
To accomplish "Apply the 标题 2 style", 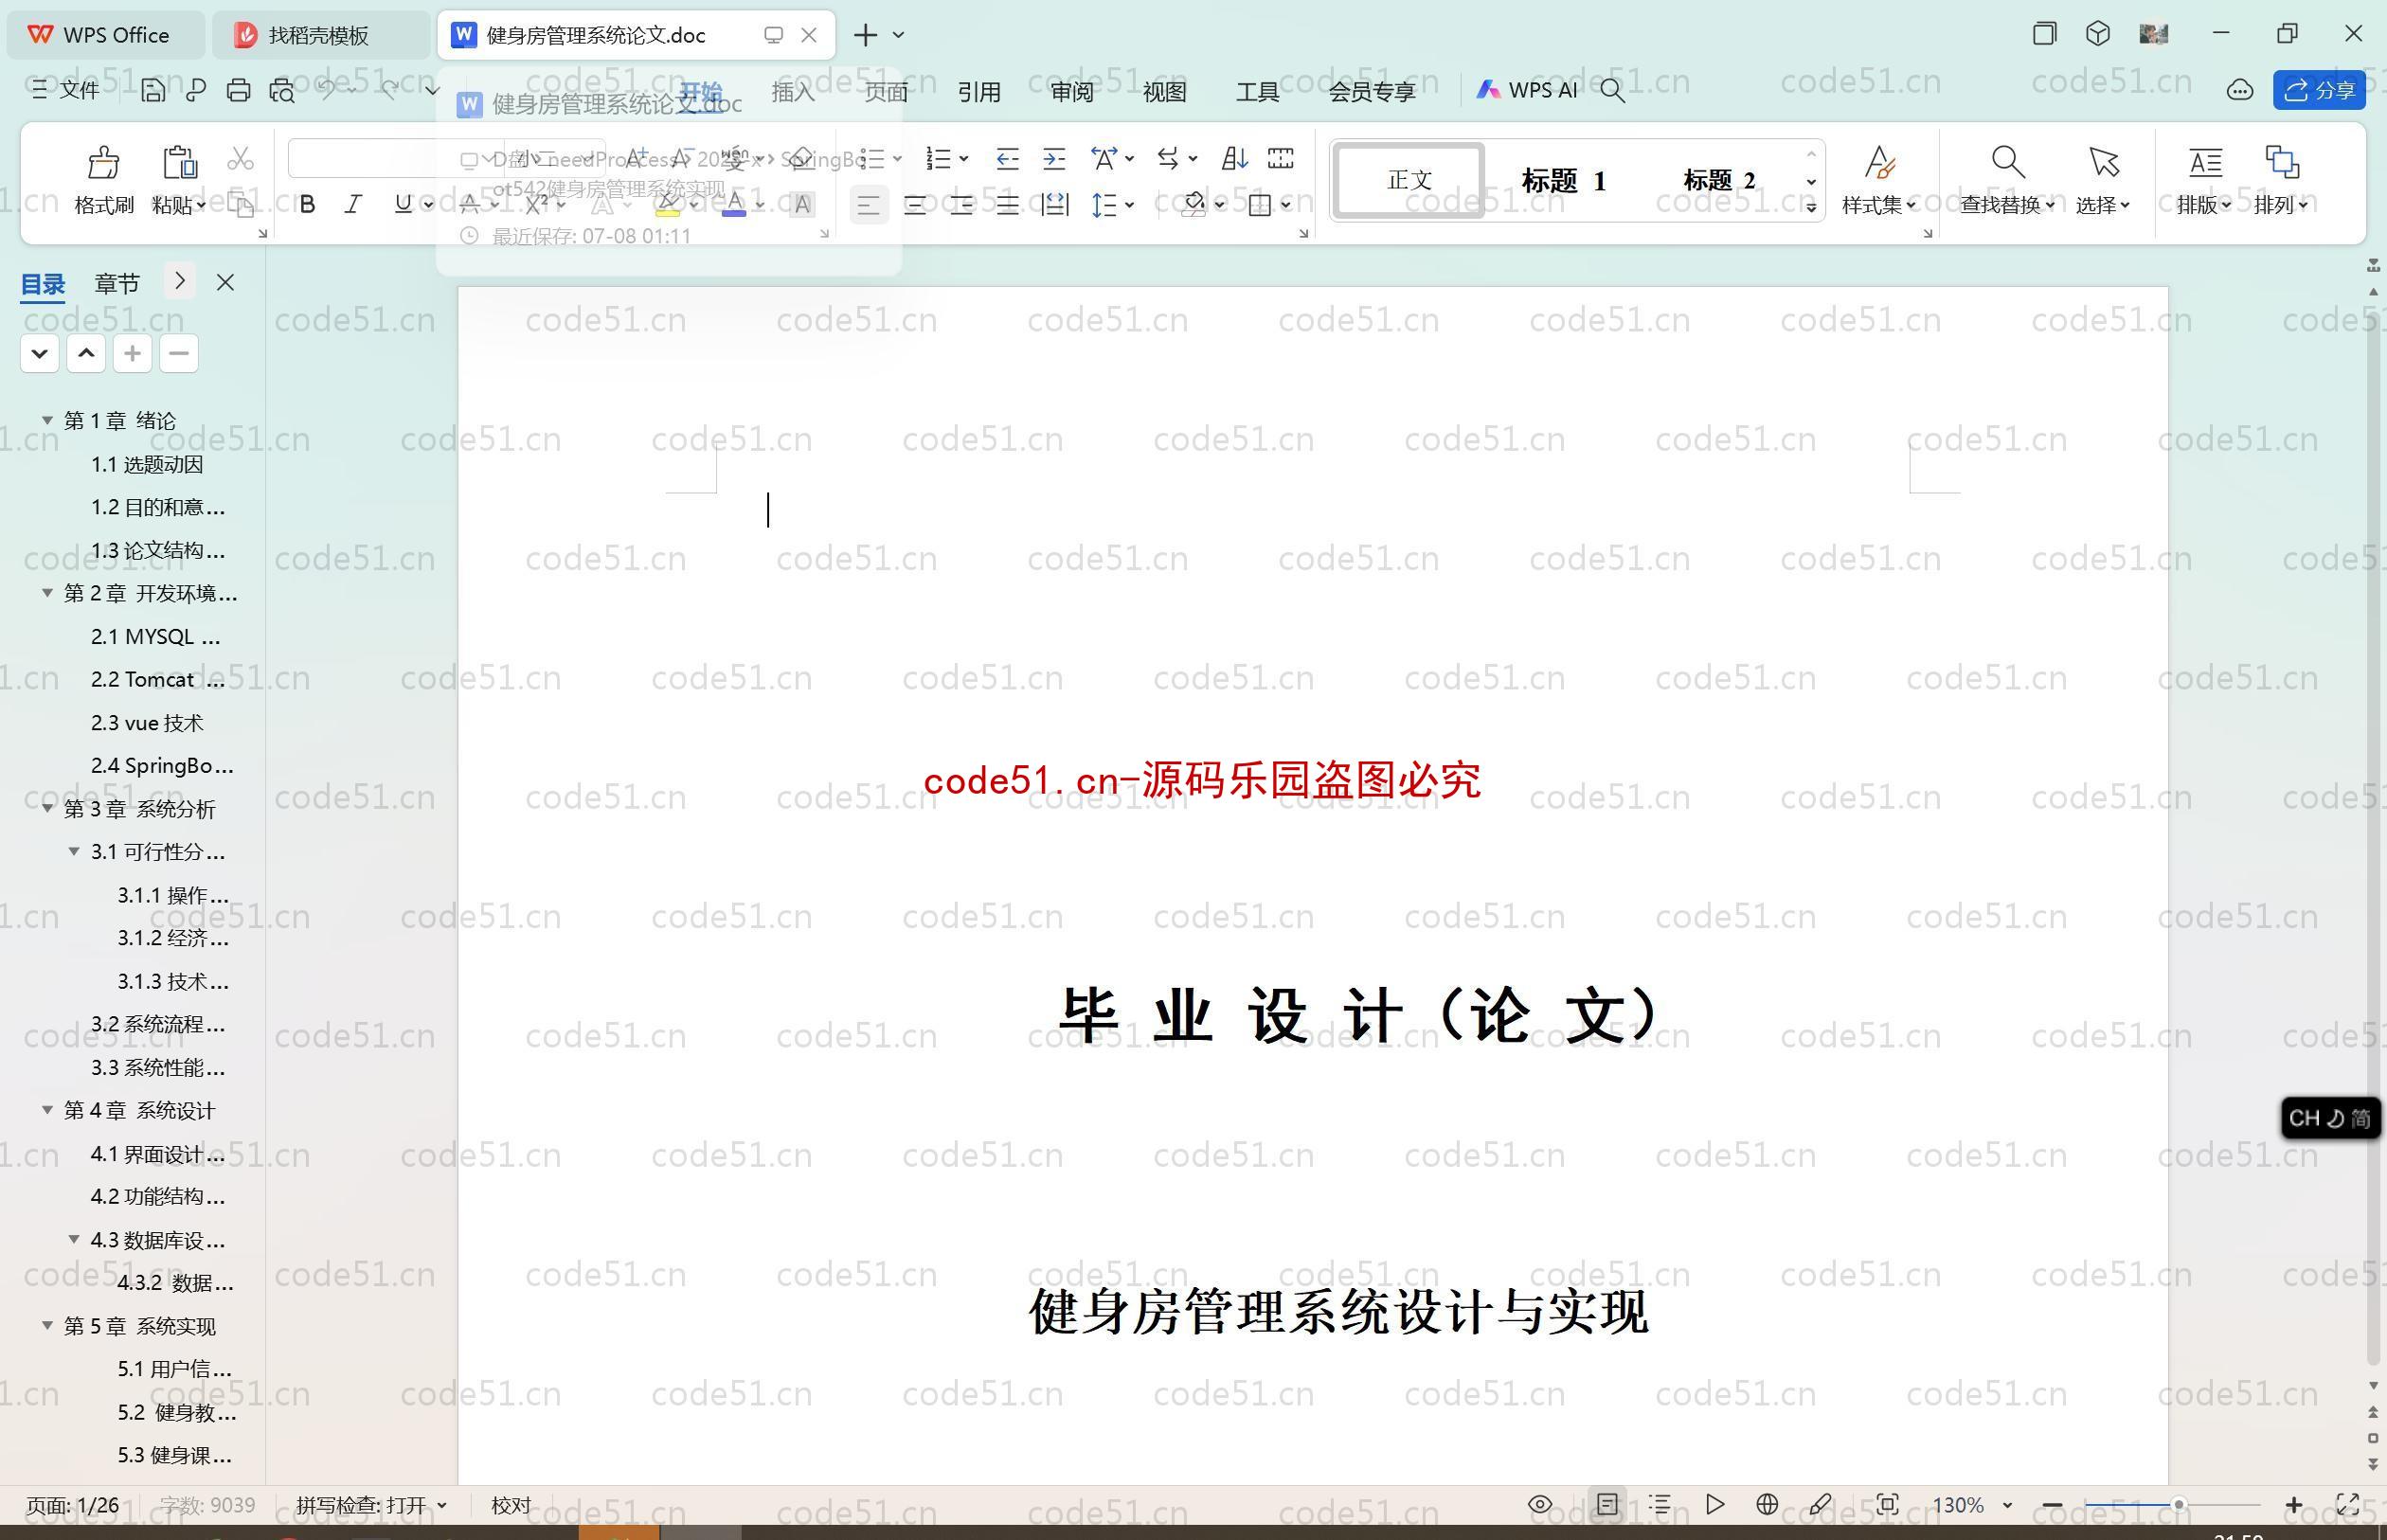I will point(1718,181).
